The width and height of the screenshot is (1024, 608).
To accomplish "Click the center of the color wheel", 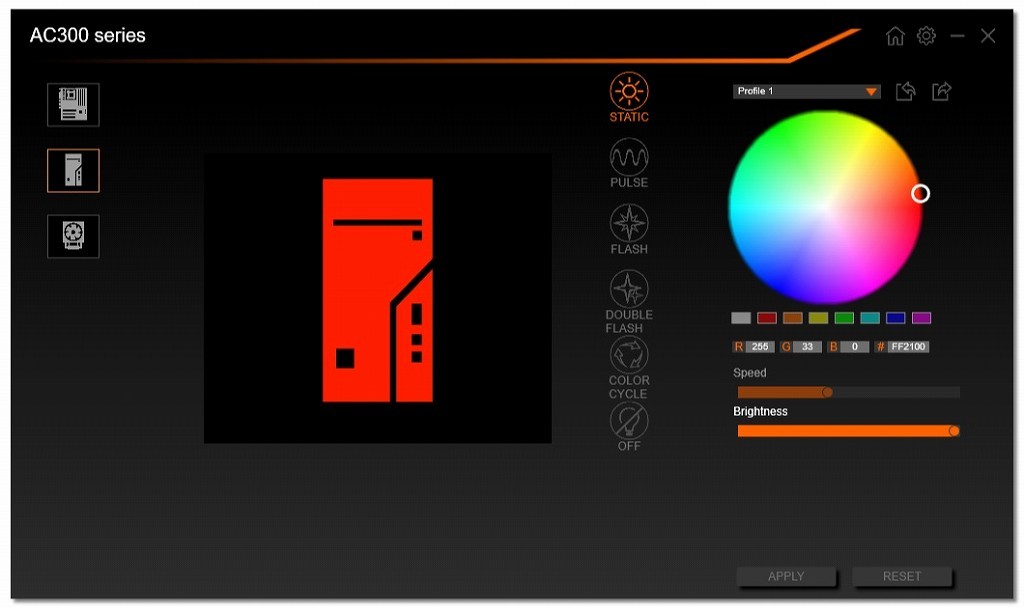I will coord(825,207).
